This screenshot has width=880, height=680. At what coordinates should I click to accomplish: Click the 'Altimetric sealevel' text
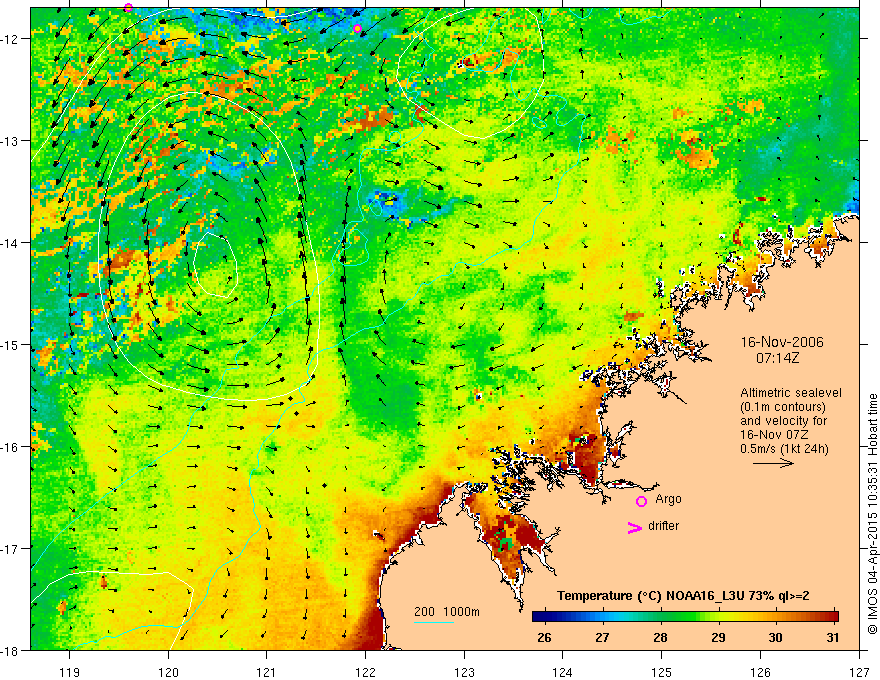click(791, 393)
